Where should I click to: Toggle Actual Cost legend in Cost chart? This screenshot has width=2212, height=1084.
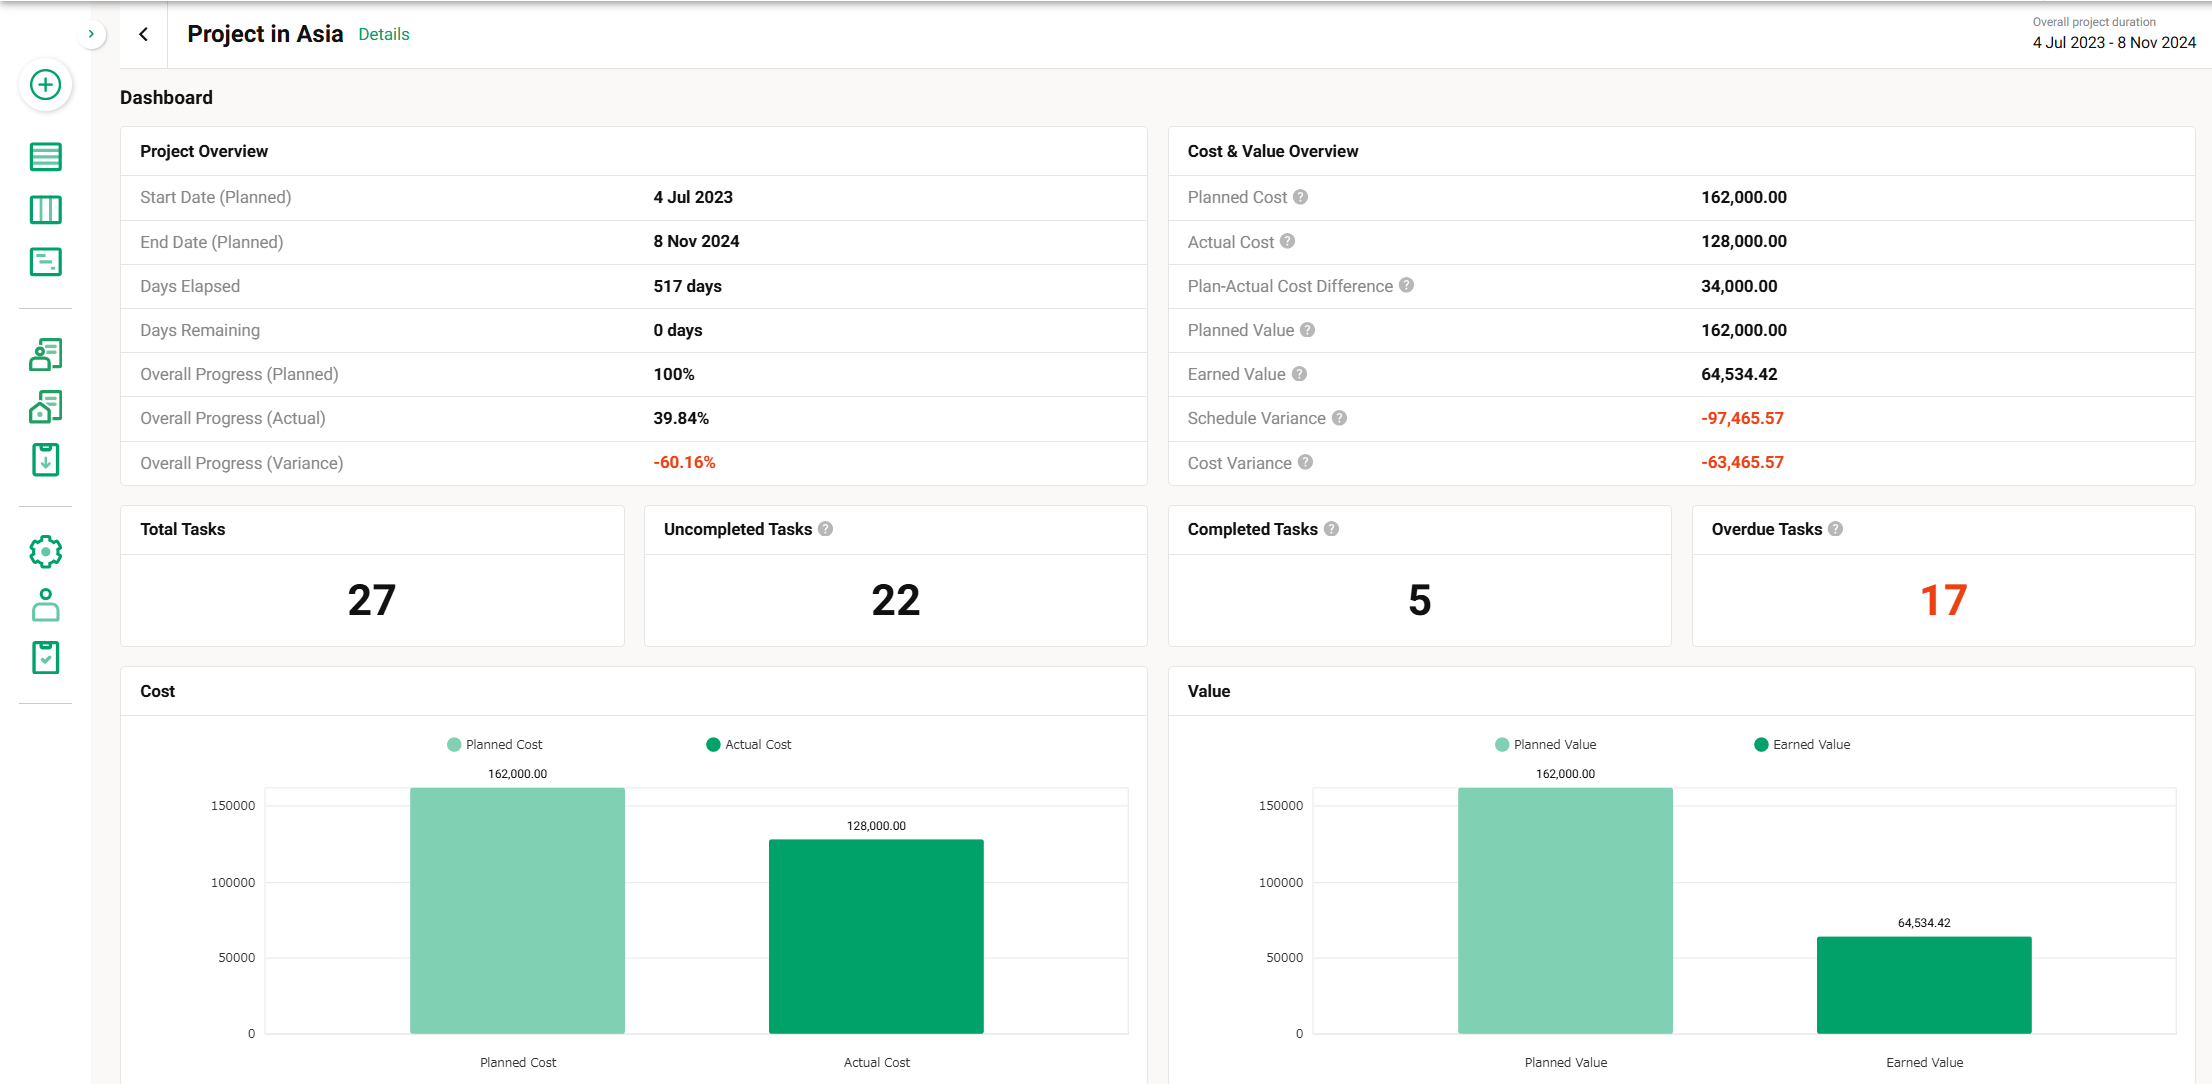(x=749, y=745)
